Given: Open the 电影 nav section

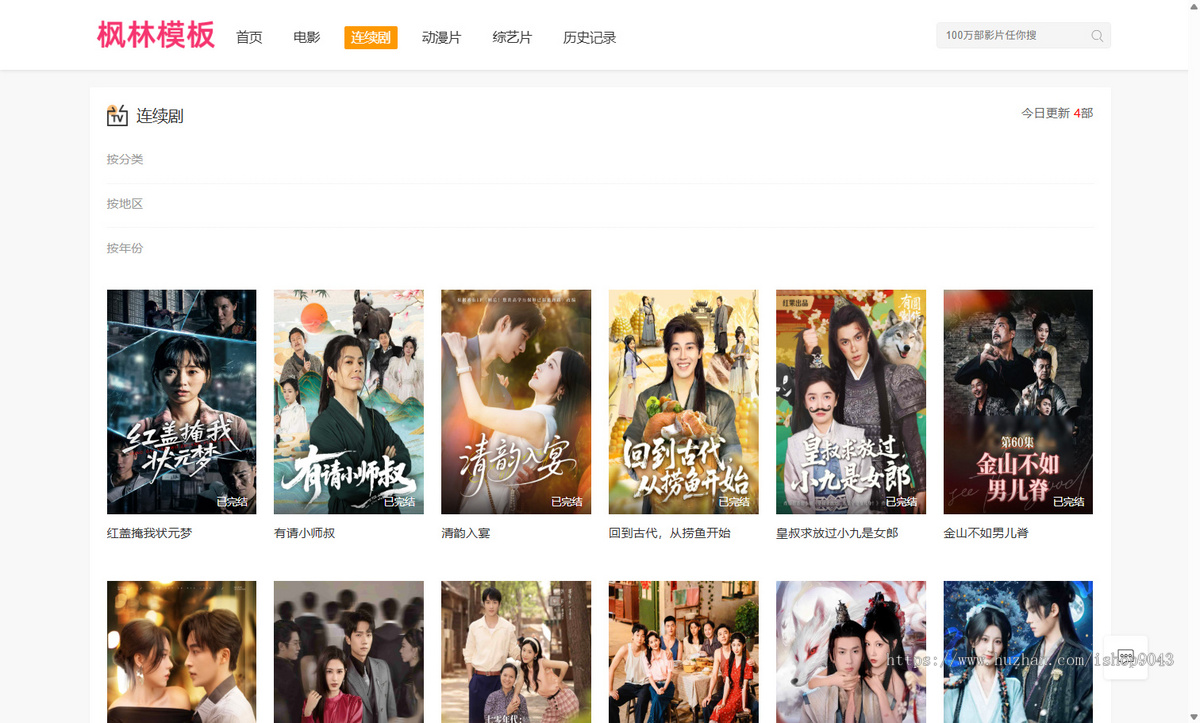Looking at the screenshot, I should [x=307, y=38].
